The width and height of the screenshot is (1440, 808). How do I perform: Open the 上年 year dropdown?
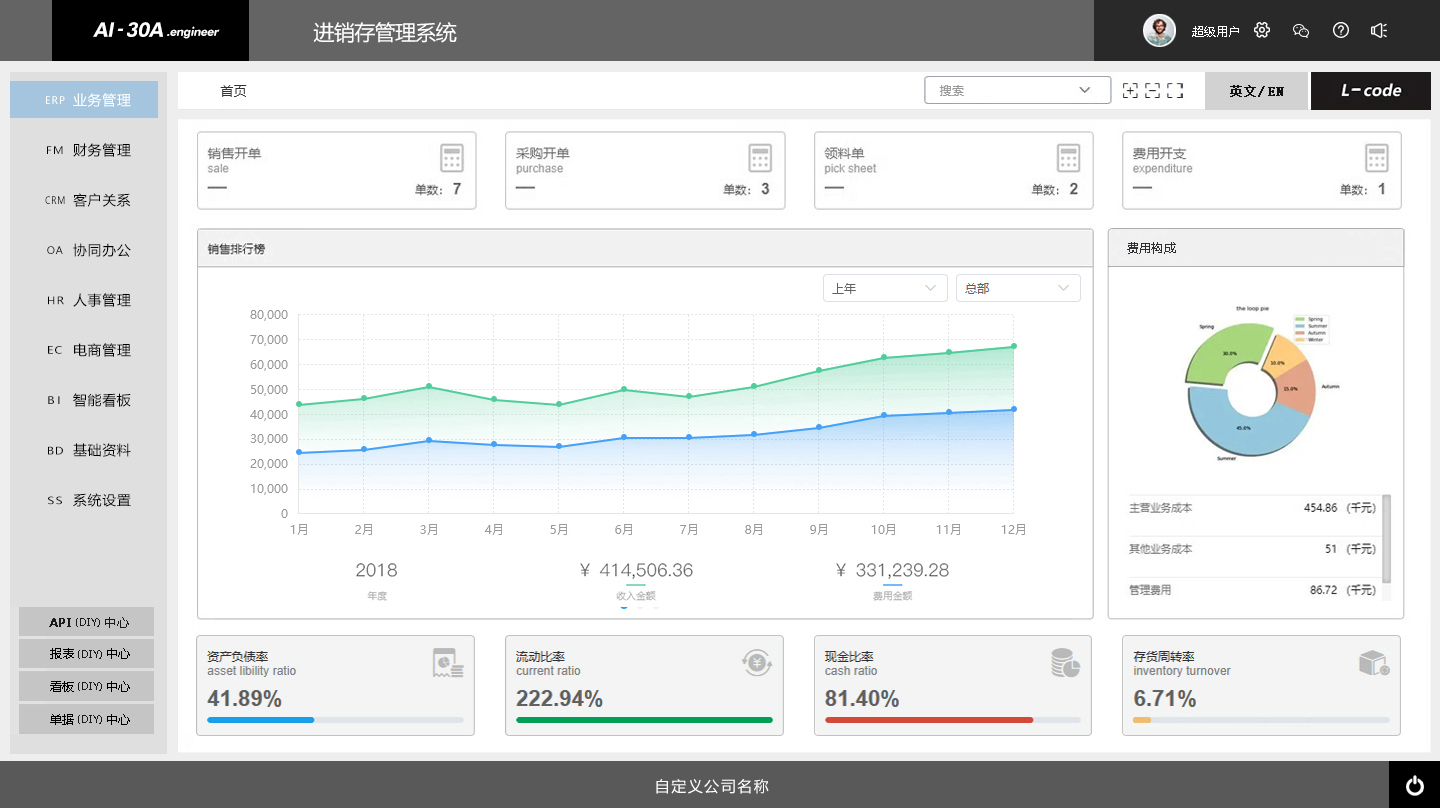[884, 288]
